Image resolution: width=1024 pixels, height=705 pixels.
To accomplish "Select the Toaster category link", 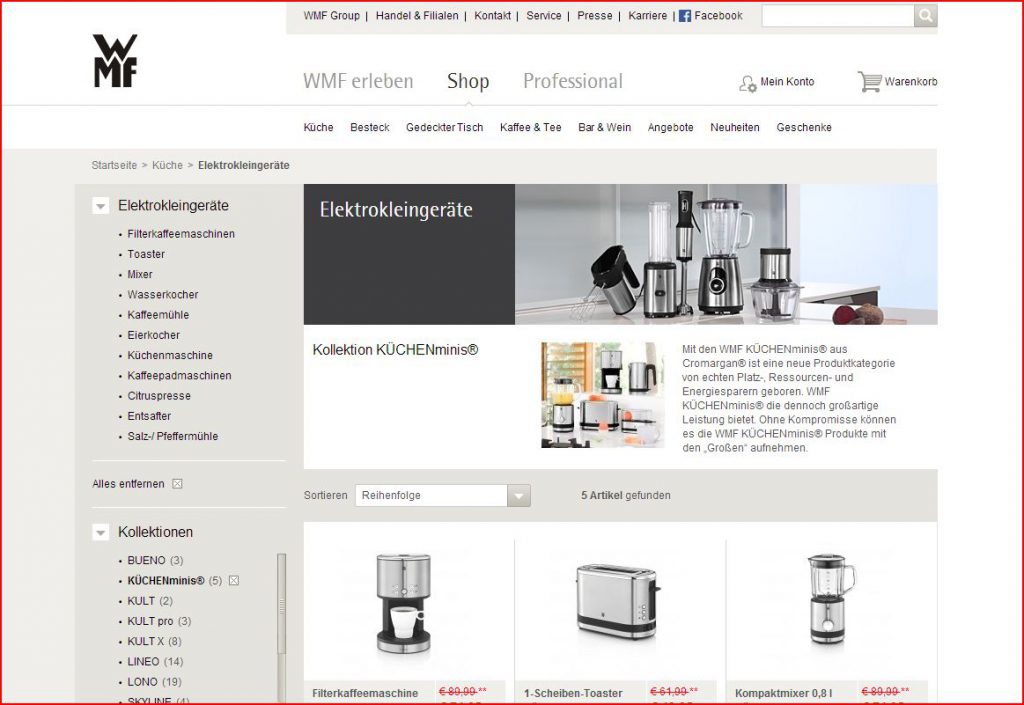I will coord(146,254).
